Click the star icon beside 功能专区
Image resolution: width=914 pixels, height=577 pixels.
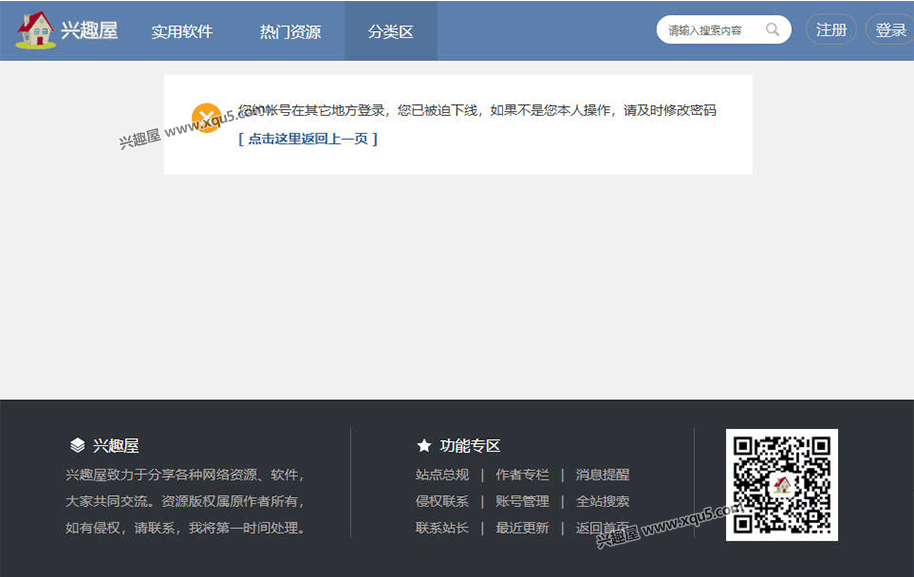[x=424, y=446]
